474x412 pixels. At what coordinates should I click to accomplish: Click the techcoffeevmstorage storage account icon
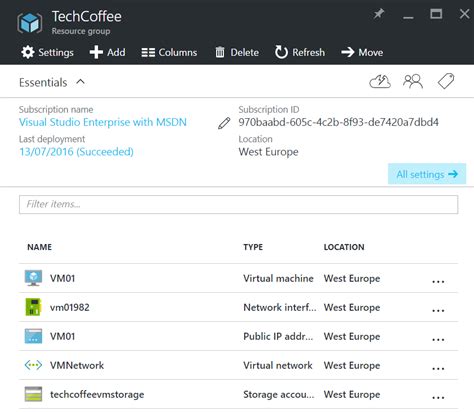[33, 394]
